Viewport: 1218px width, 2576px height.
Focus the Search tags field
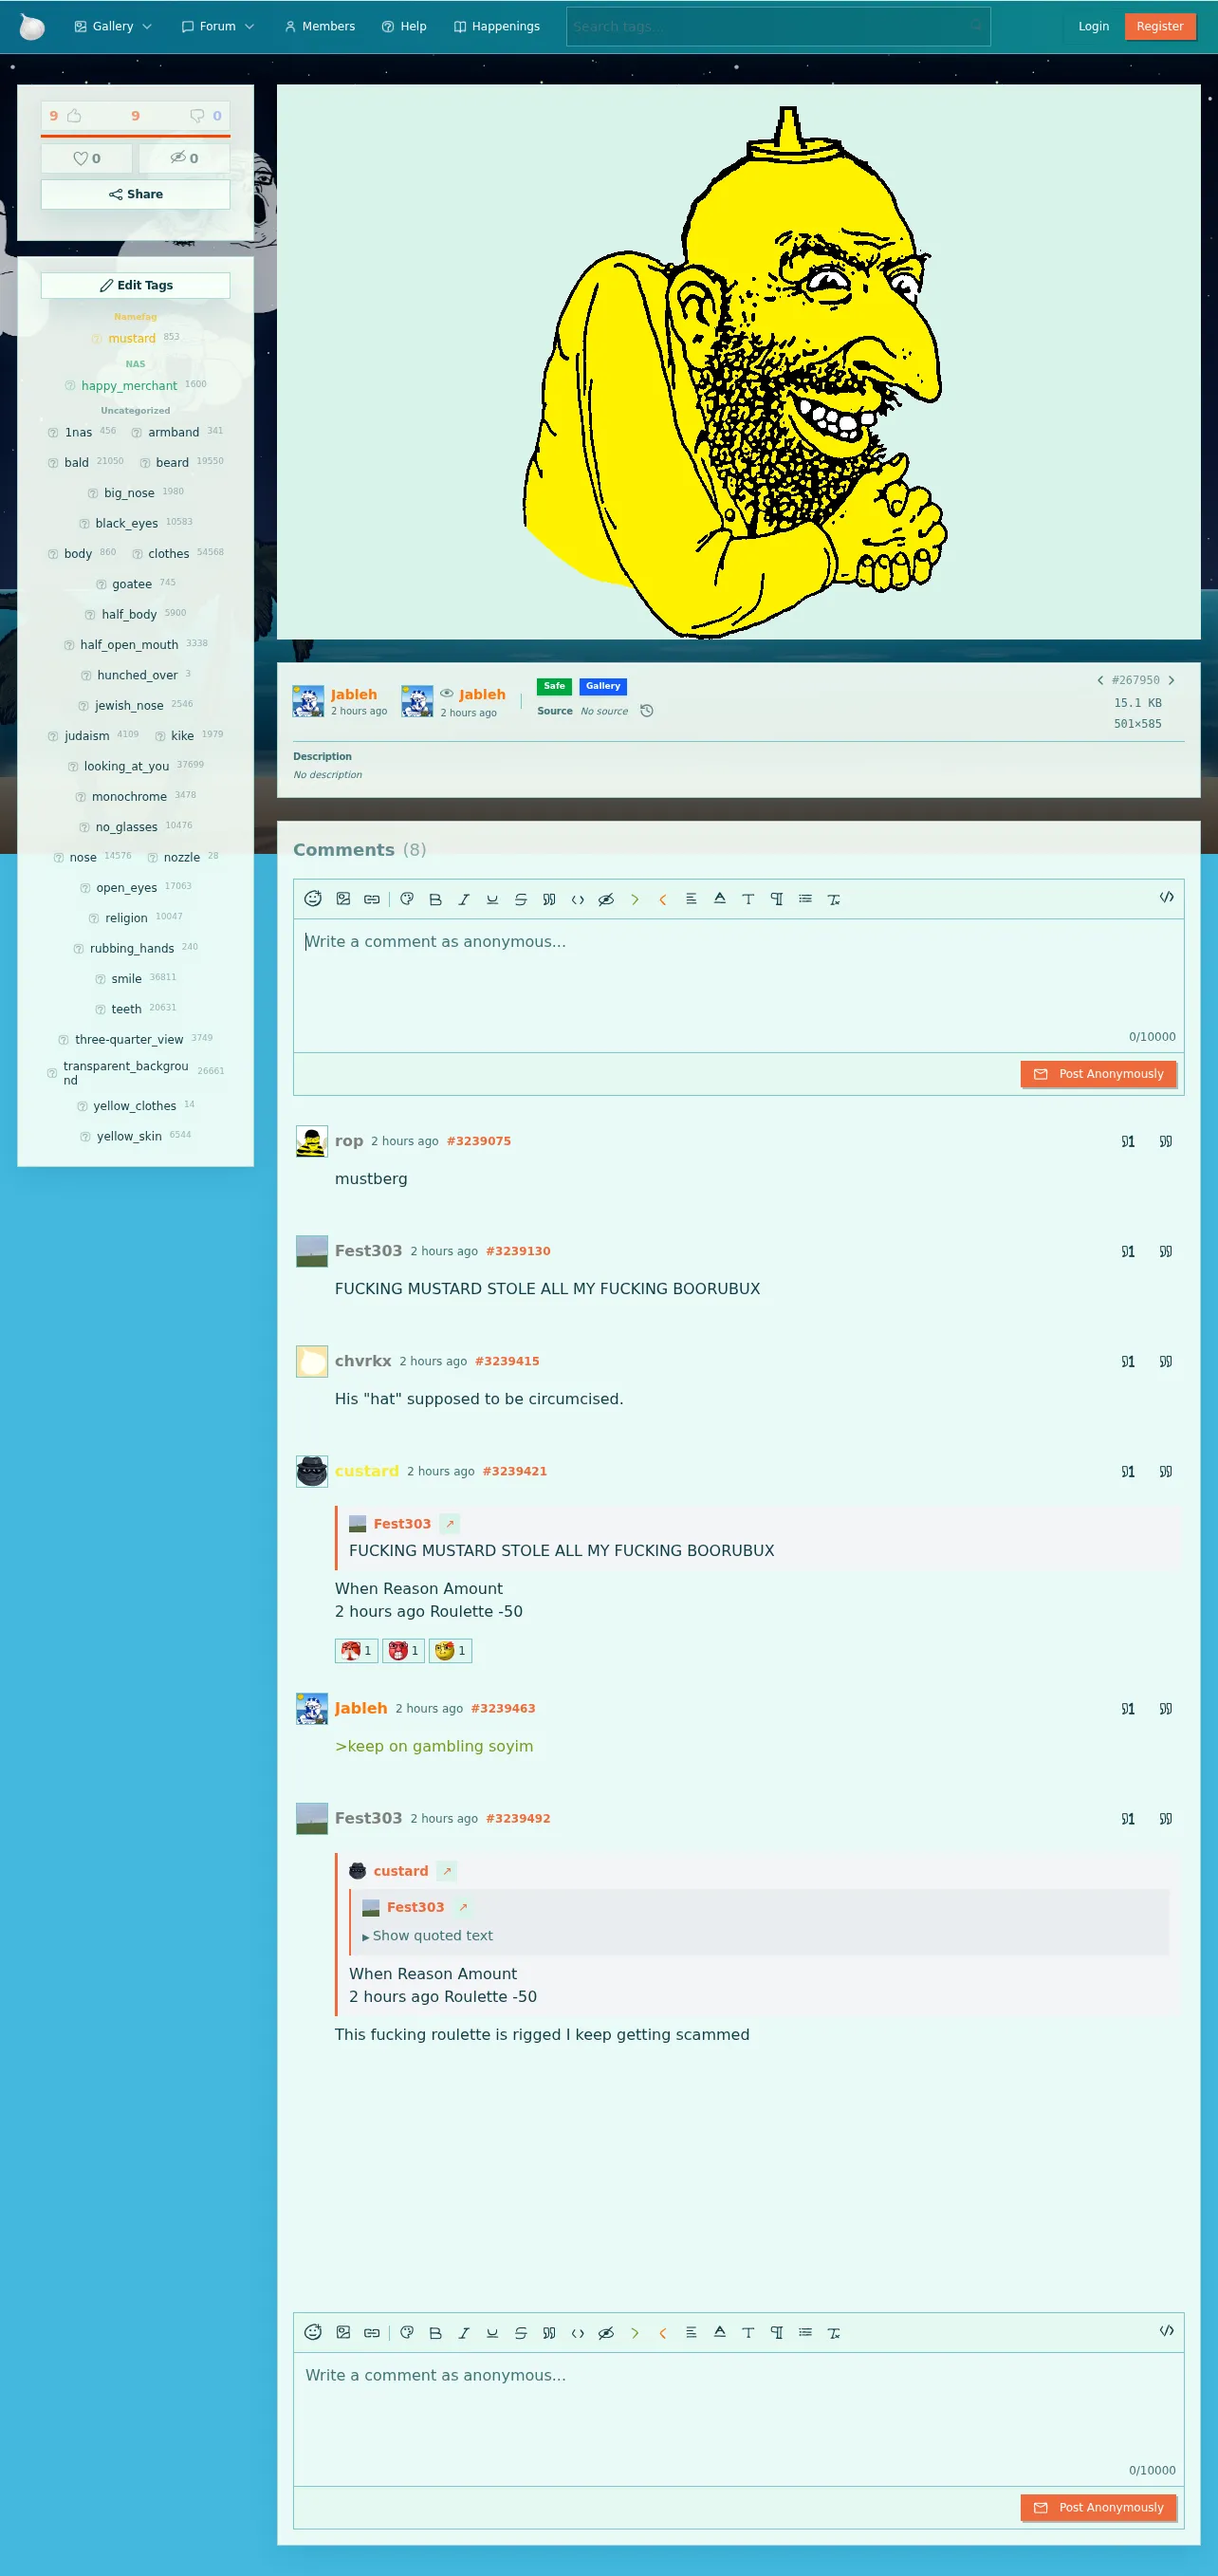coord(778,26)
